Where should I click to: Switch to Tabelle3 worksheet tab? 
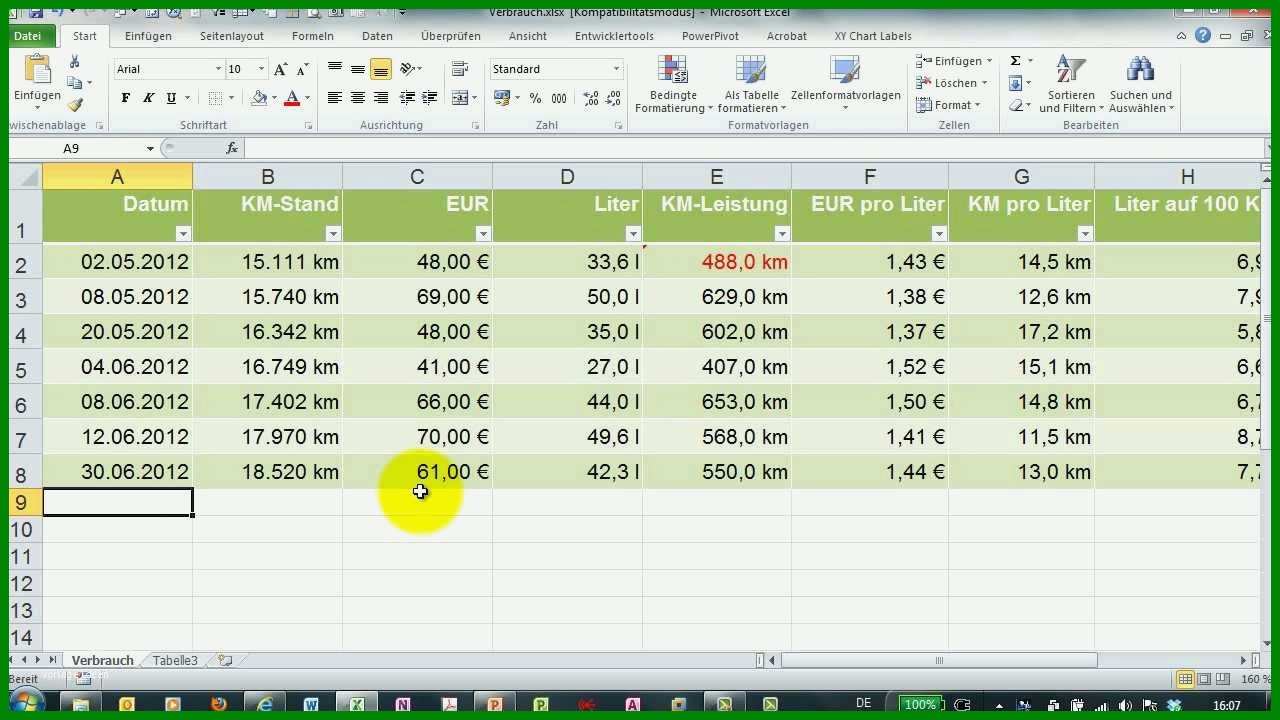coord(175,661)
